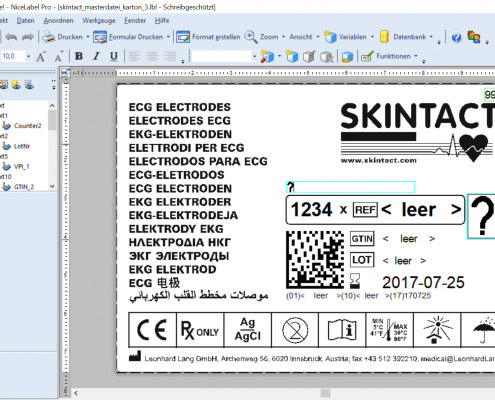
Task: Click the Drucken printer icon
Action: coord(49,37)
